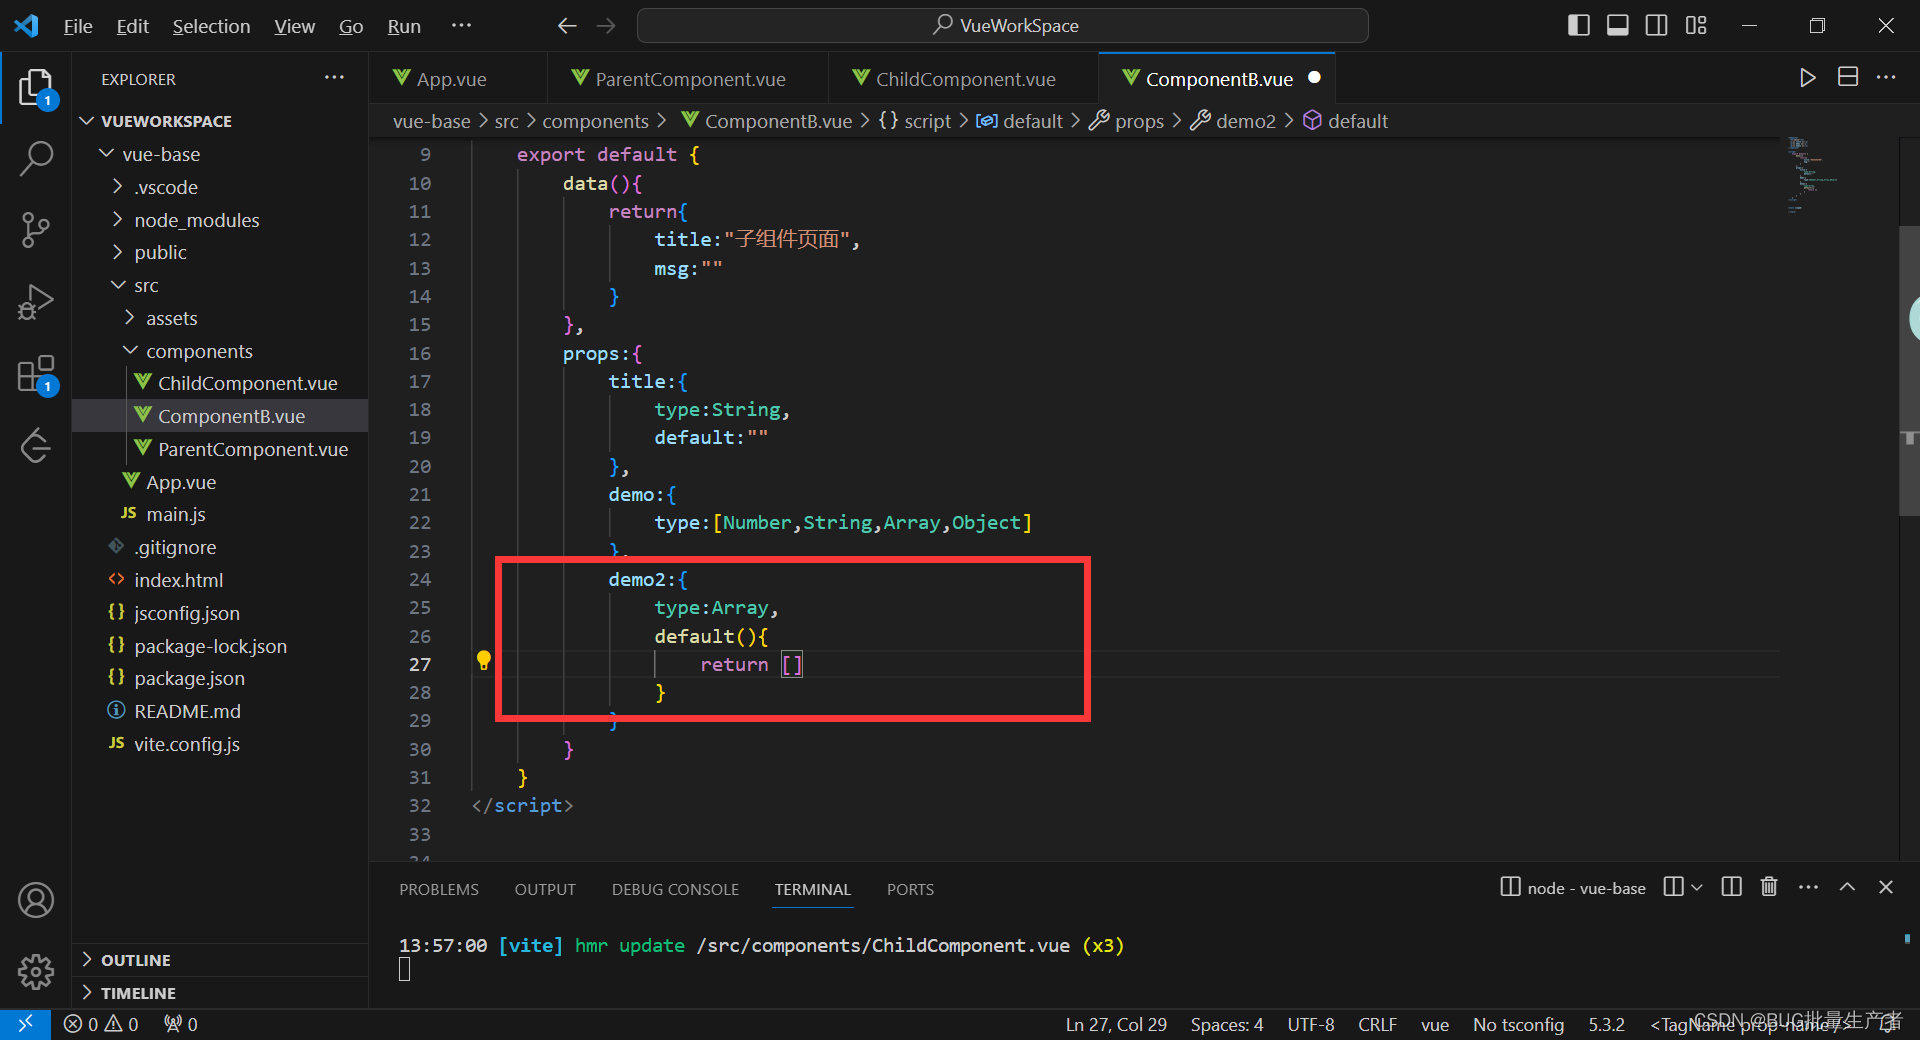Viewport: 1920px width, 1040px height.
Task: Open Explorer Views and More Actions ellipsis
Action: pyautogui.click(x=334, y=78)
